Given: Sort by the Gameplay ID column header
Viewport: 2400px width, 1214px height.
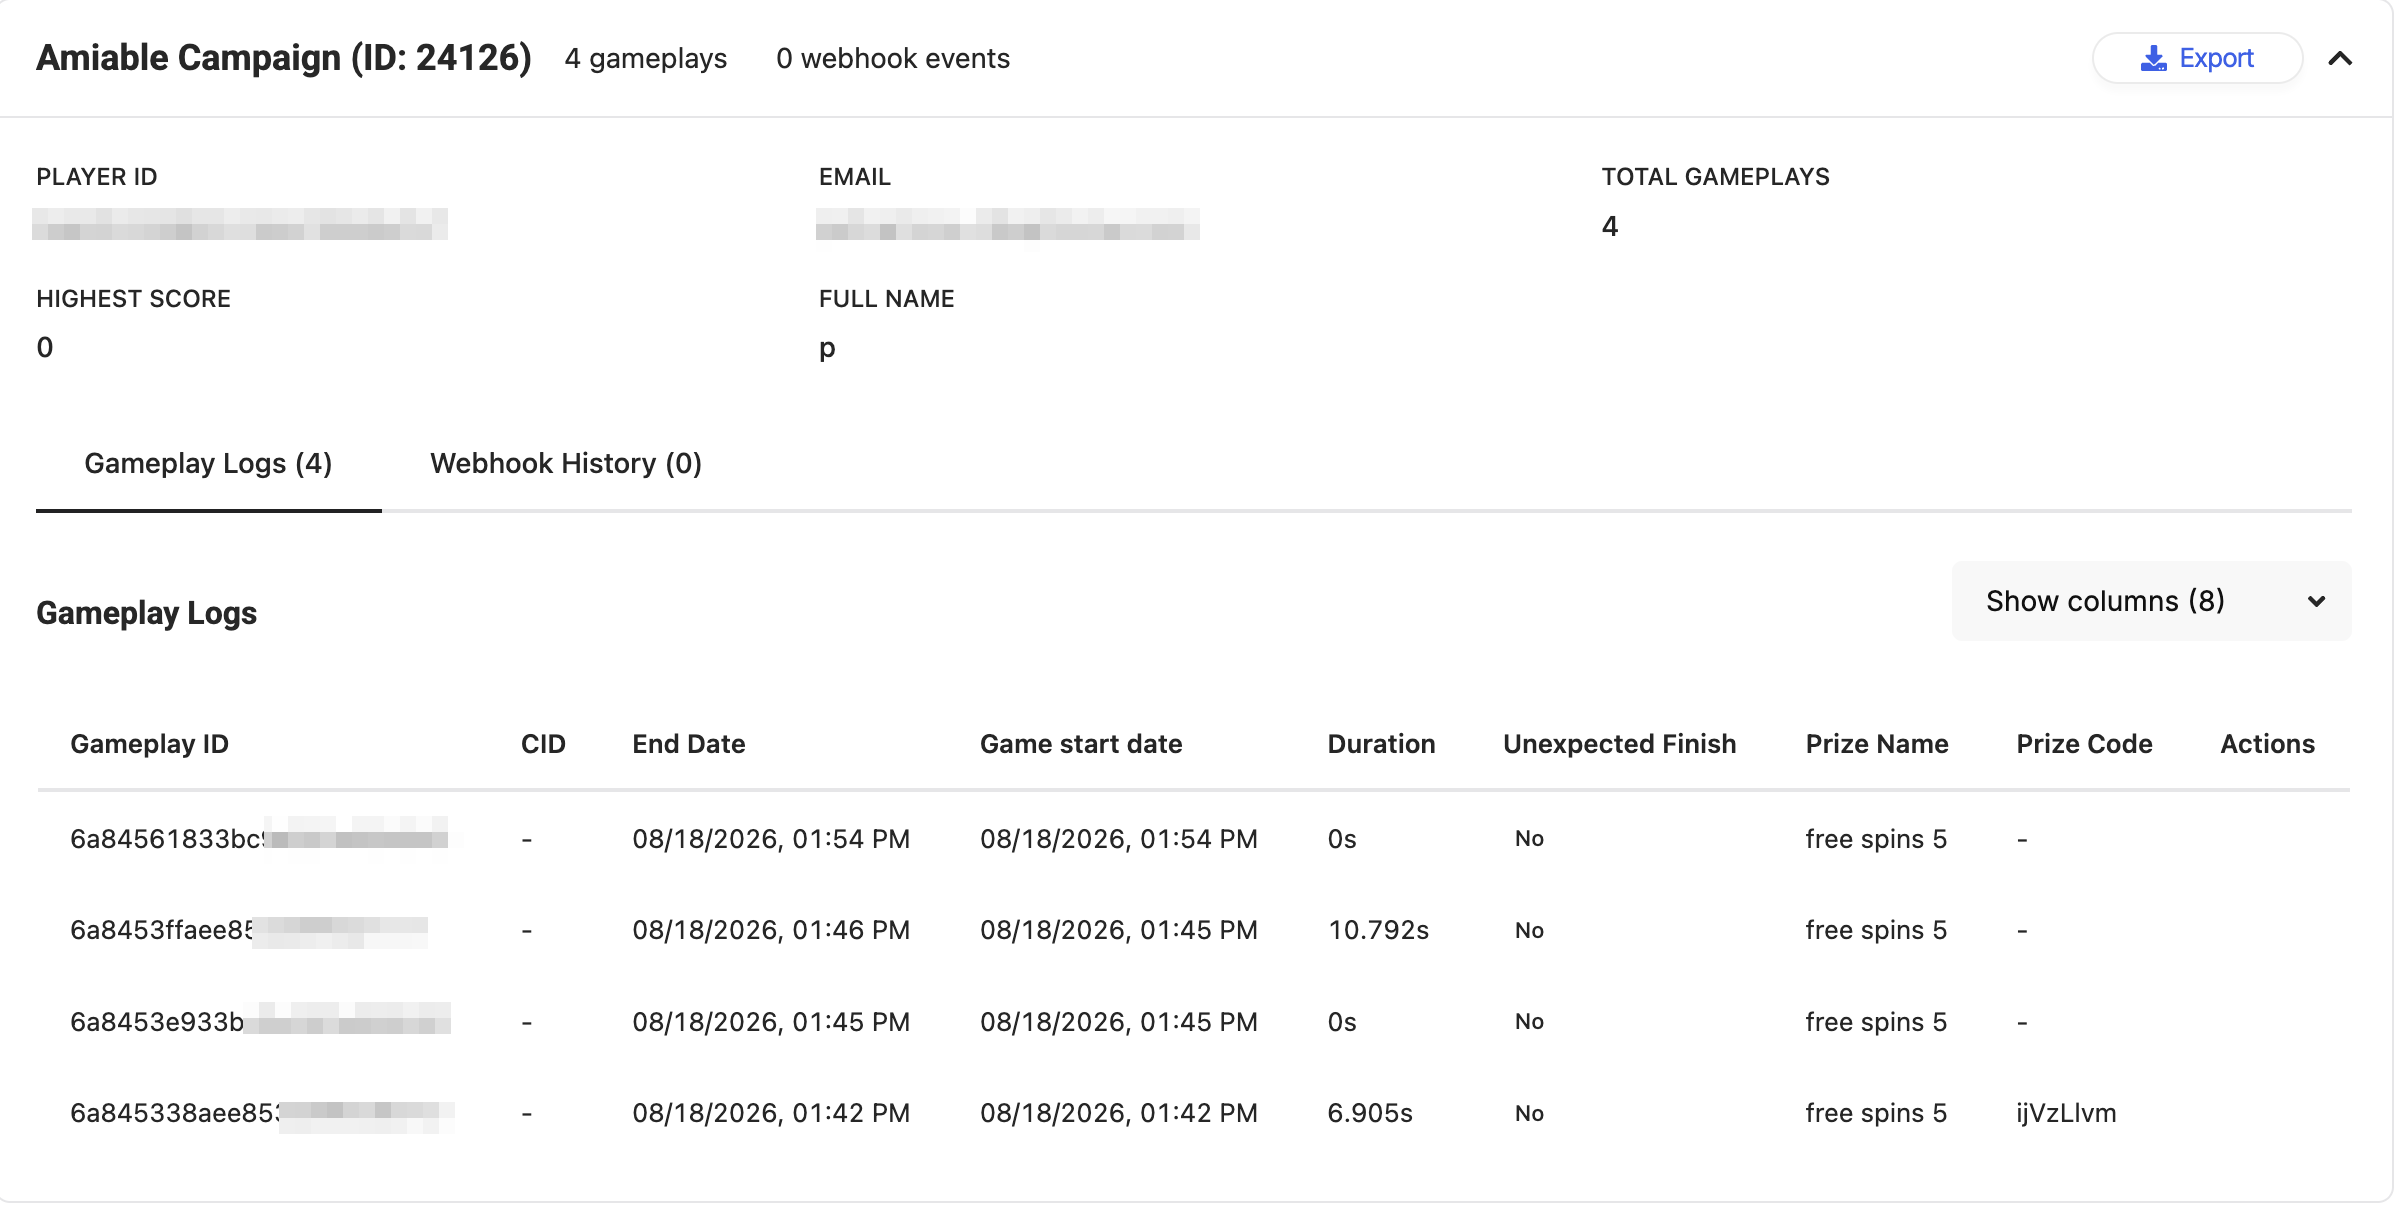Looking at the screenshot, I should pyautogui.click(x=150, y=744).
